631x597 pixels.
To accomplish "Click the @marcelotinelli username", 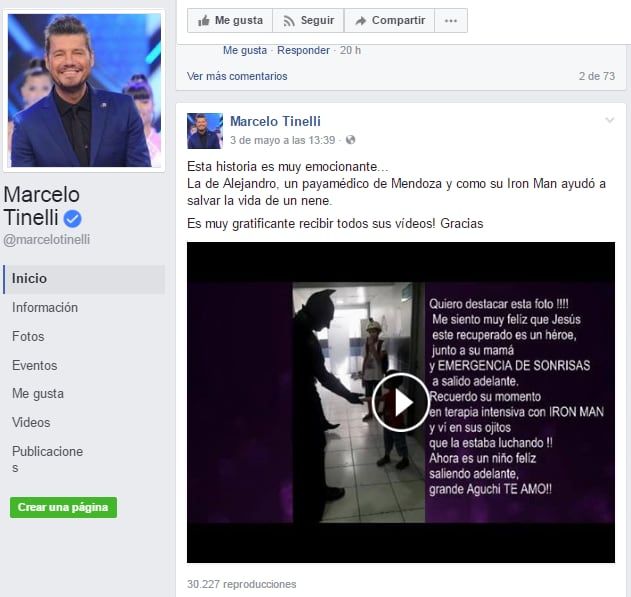I will click(47, 240).
